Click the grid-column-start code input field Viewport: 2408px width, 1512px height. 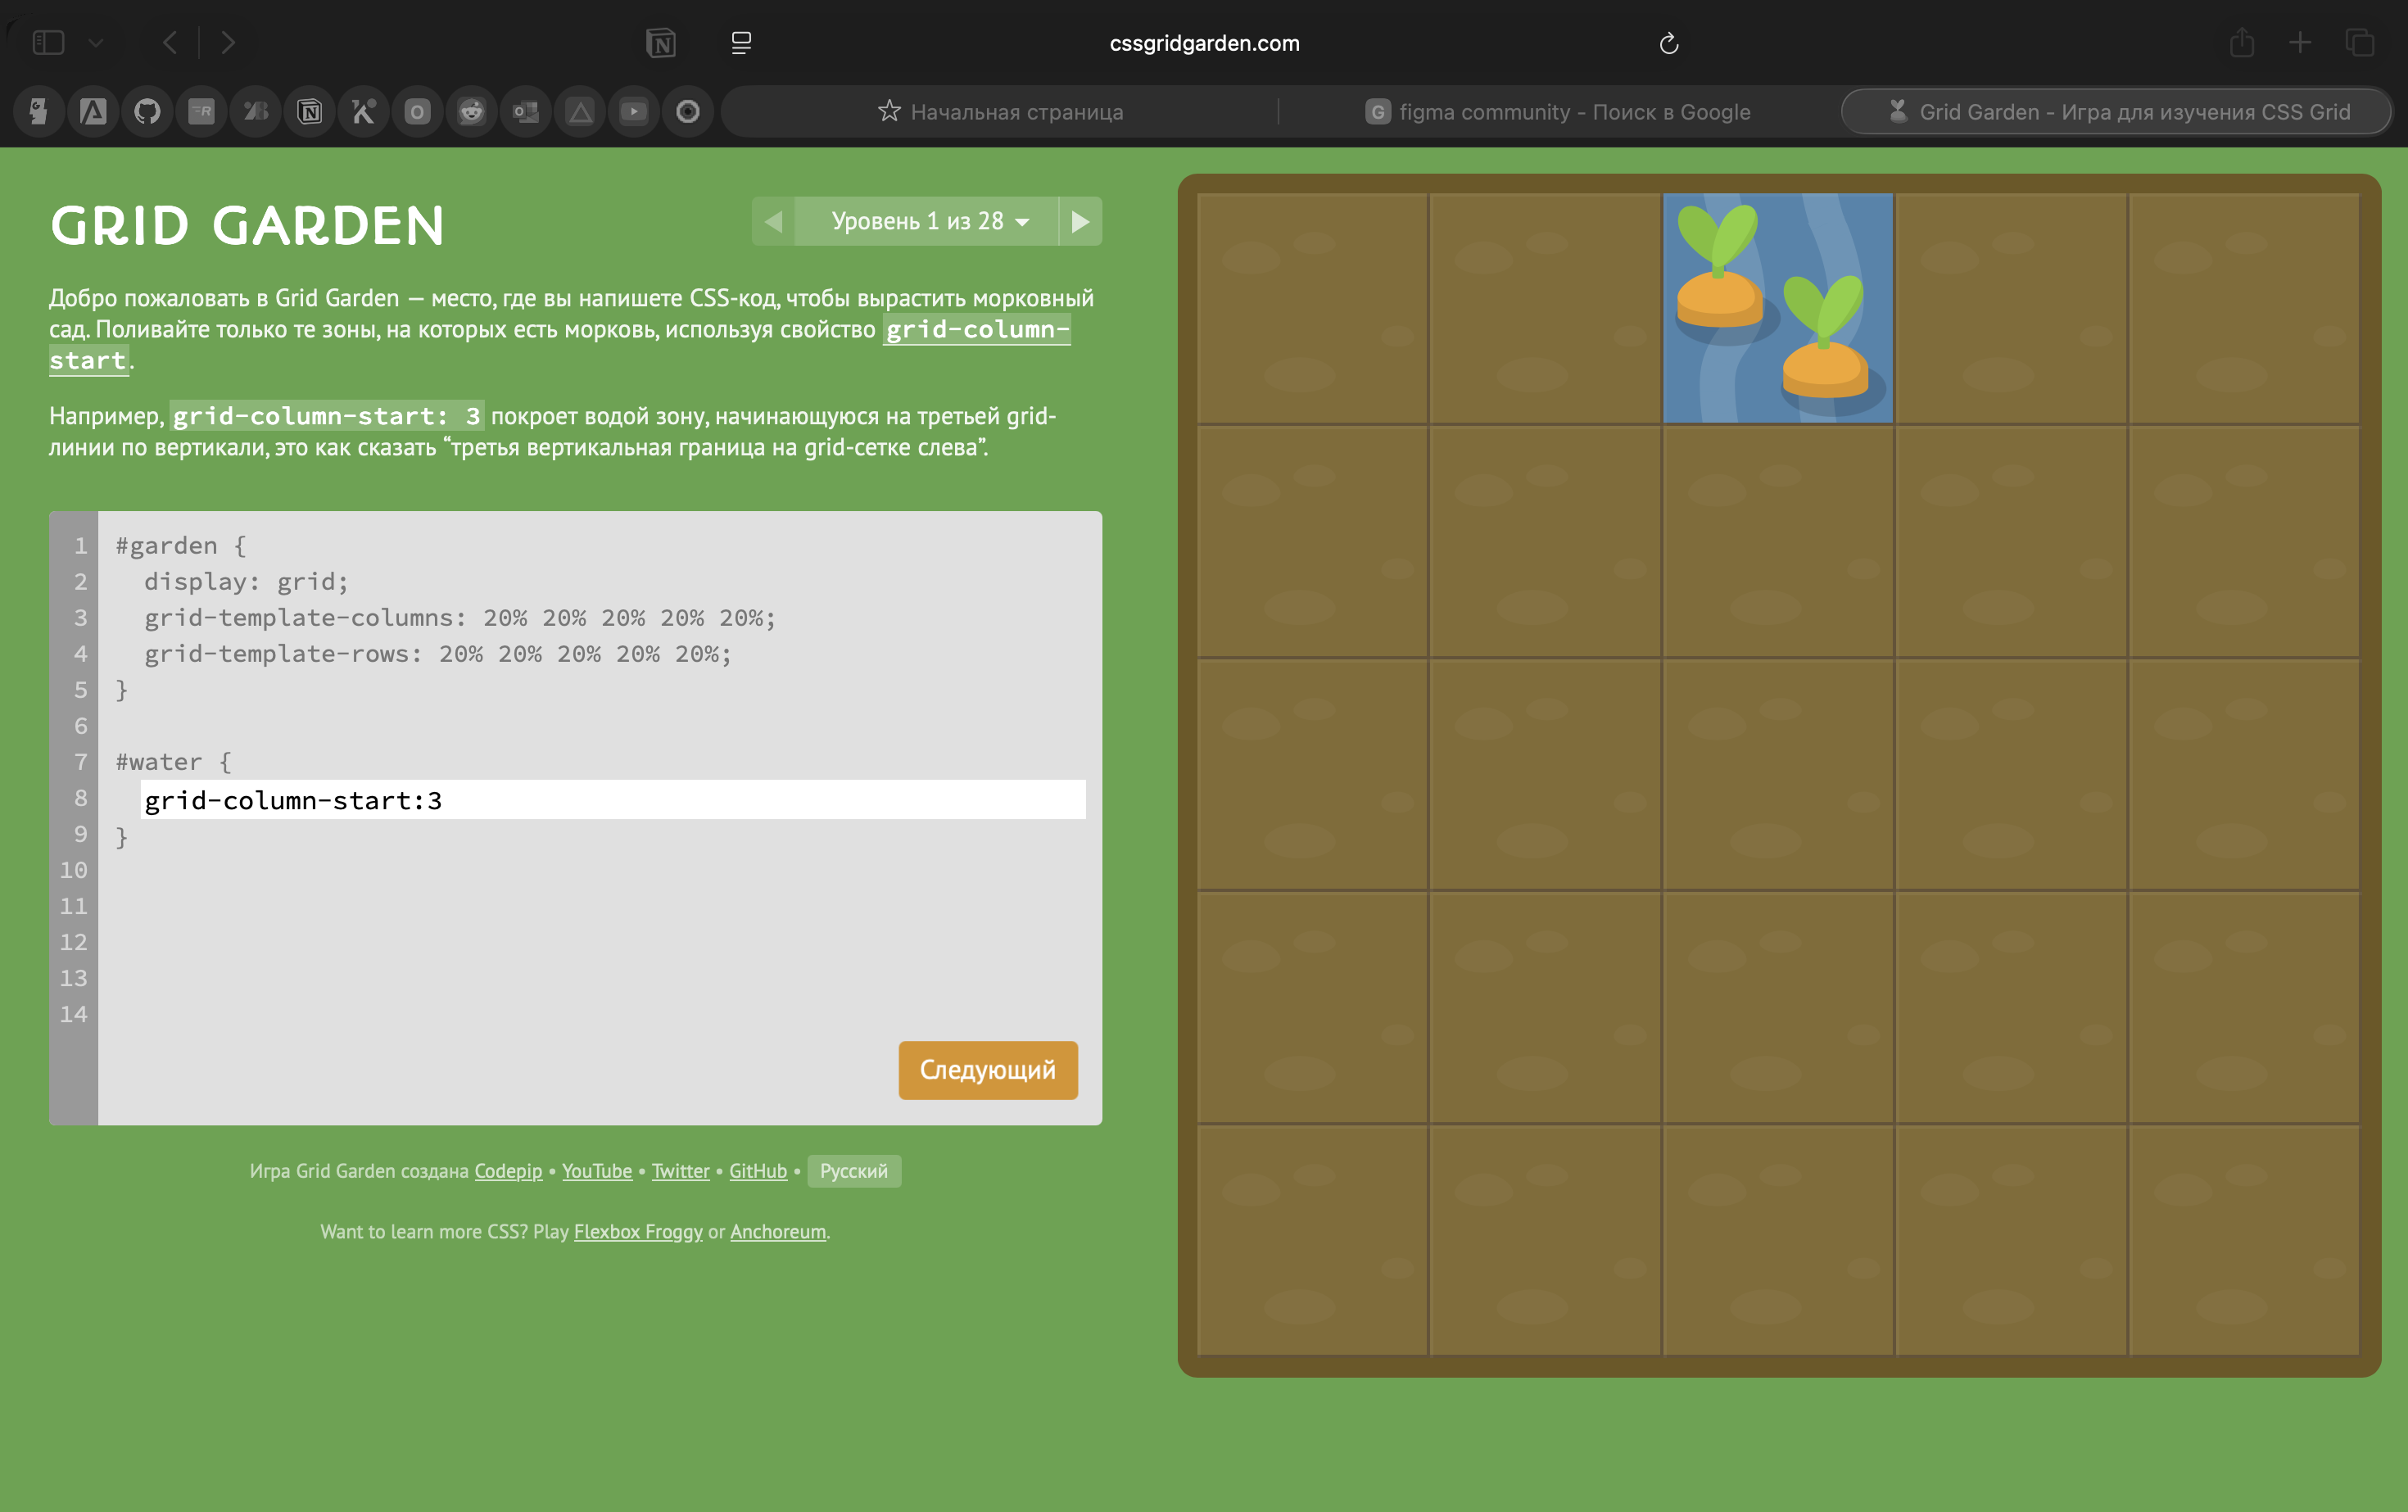[x=612, y=800]
